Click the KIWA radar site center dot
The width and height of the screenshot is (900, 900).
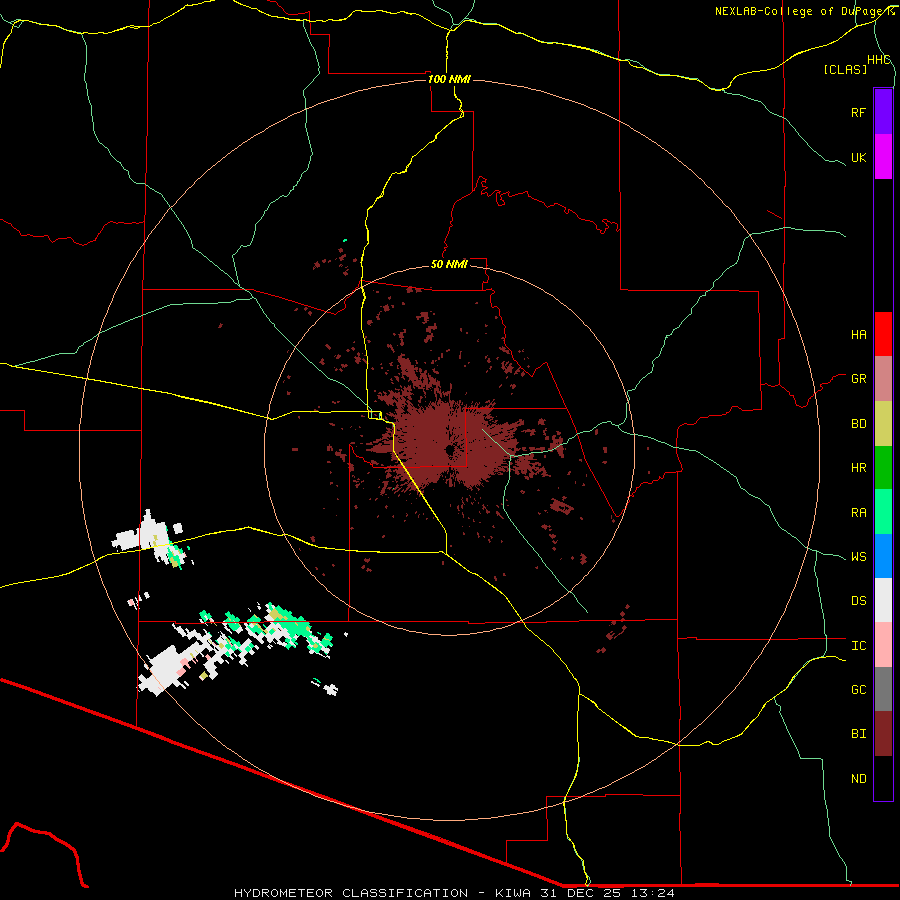450,451
